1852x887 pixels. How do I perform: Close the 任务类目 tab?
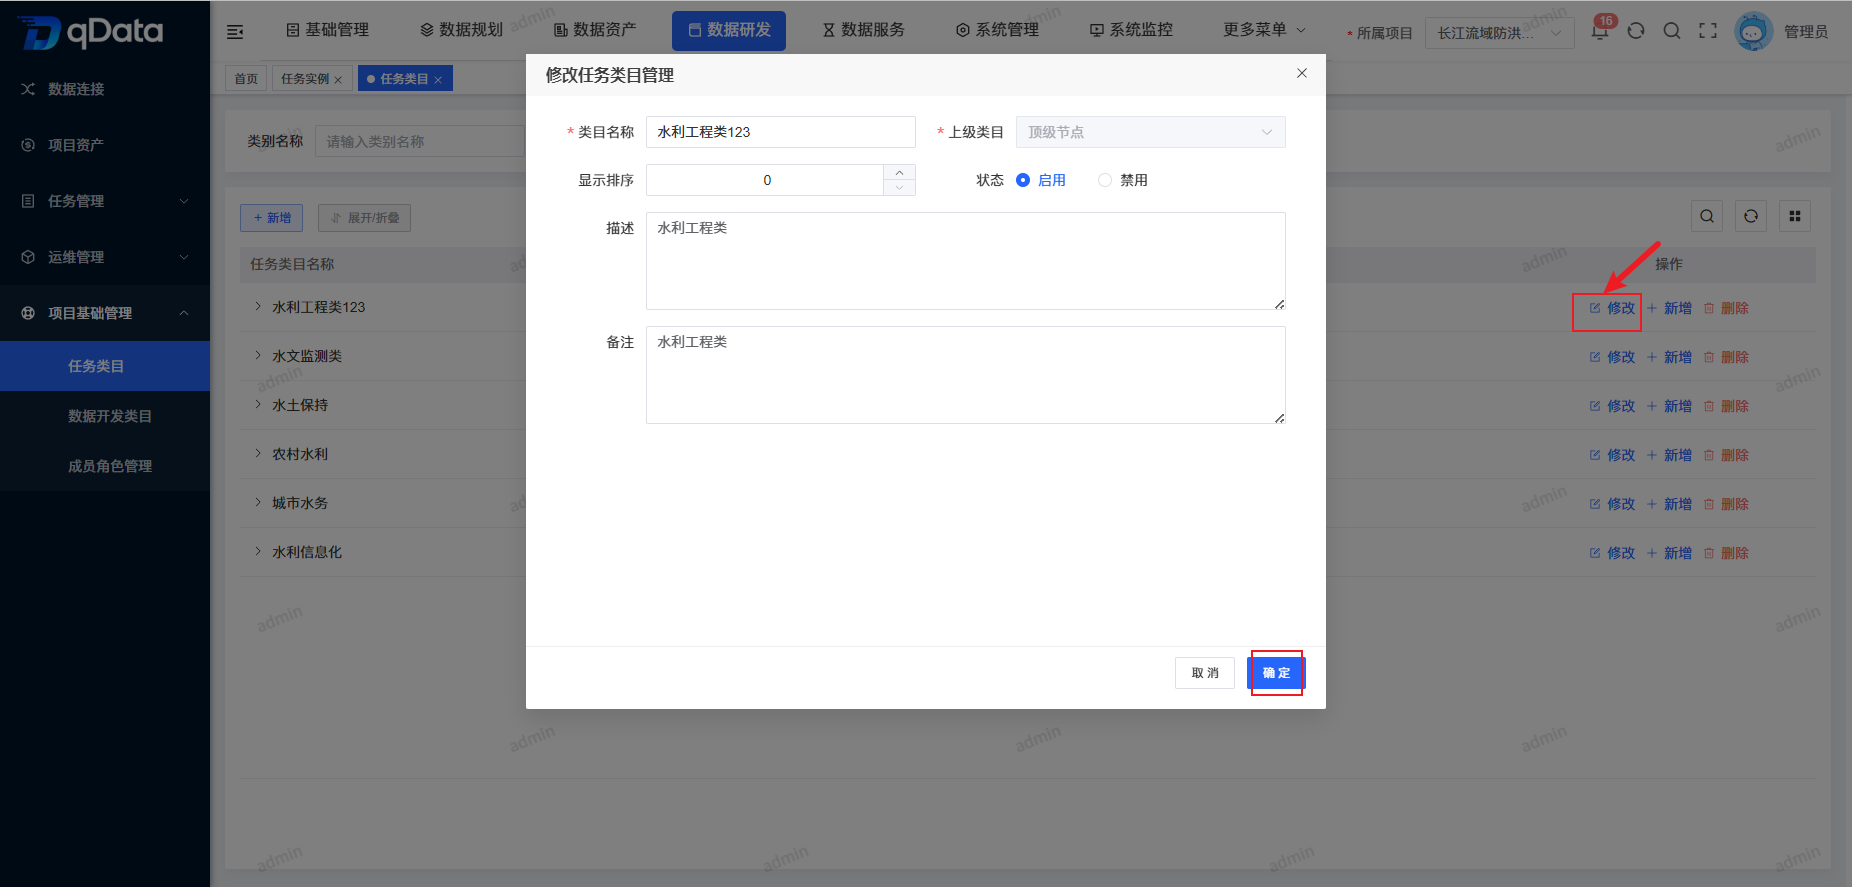pyautogui.click(x=438, y=80)
